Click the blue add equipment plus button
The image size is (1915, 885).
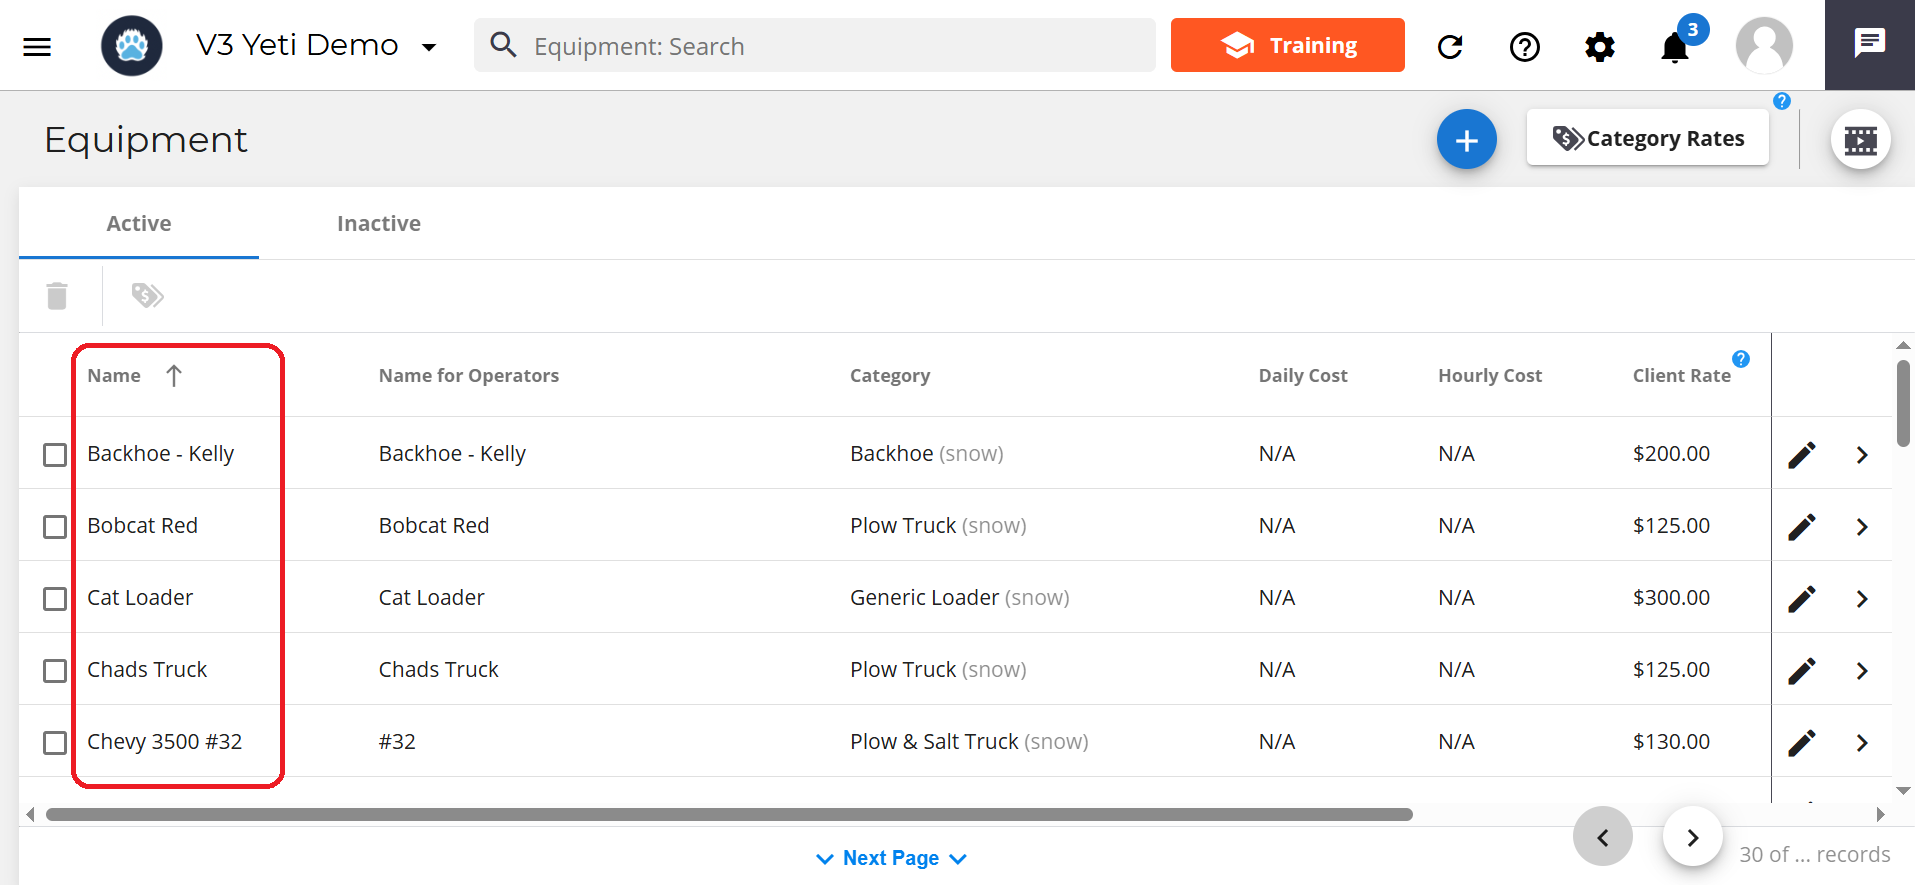tap(1466, 139)
